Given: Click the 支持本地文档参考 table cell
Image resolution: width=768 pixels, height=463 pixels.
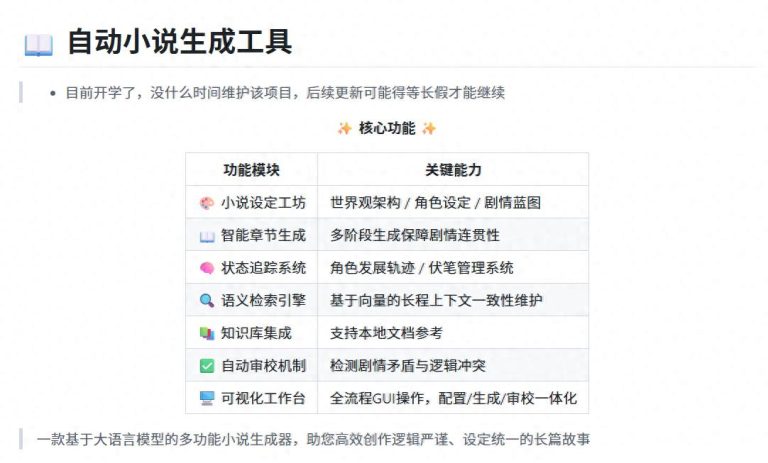Looking at the screenshot, I should (386, 333).
